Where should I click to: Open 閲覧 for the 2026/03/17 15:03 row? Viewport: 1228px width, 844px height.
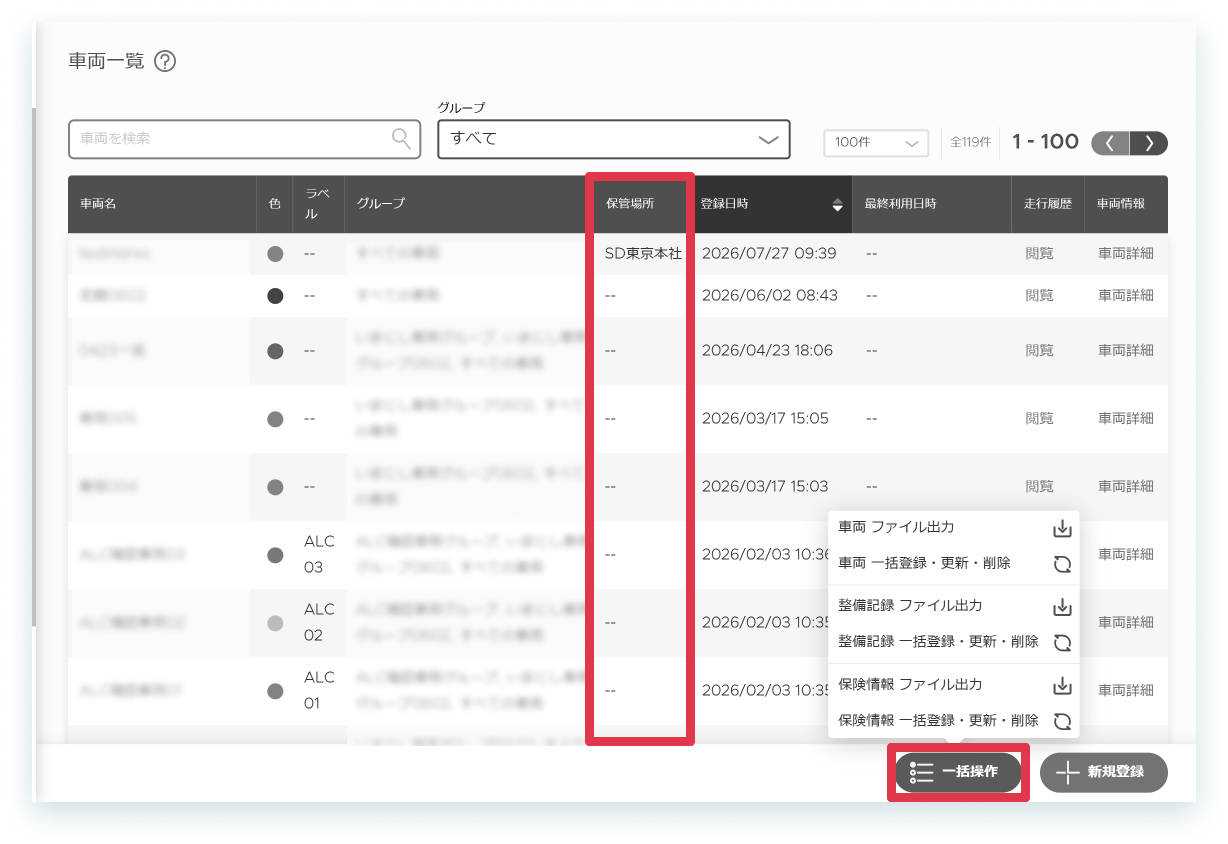click(1039, 487)
